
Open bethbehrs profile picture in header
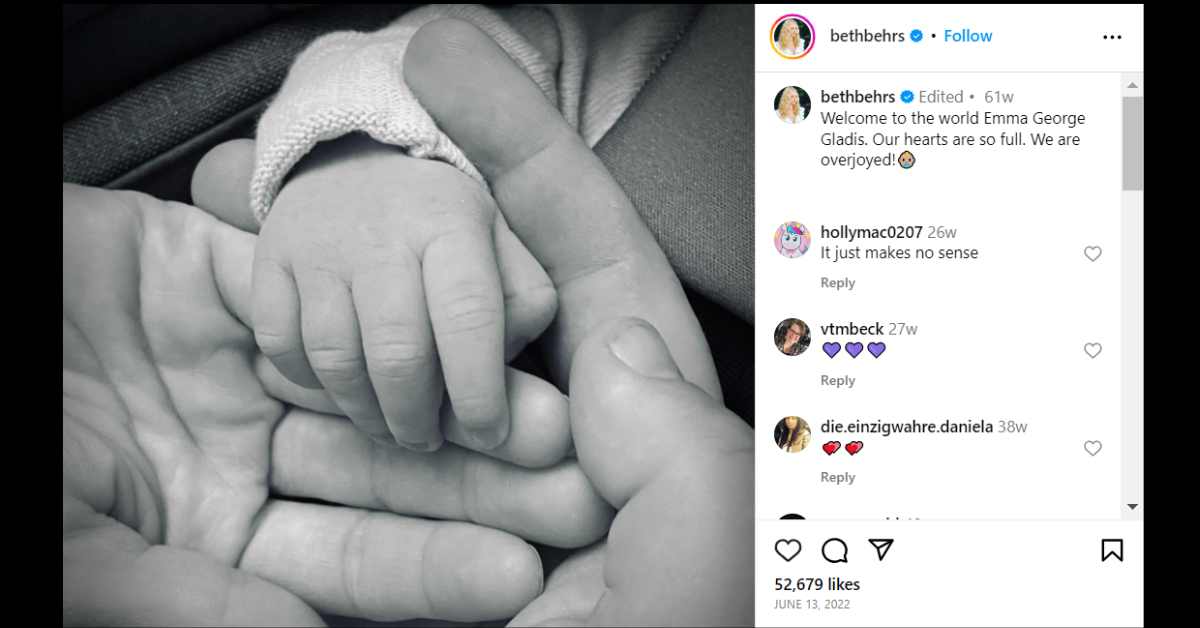(792, 37)
